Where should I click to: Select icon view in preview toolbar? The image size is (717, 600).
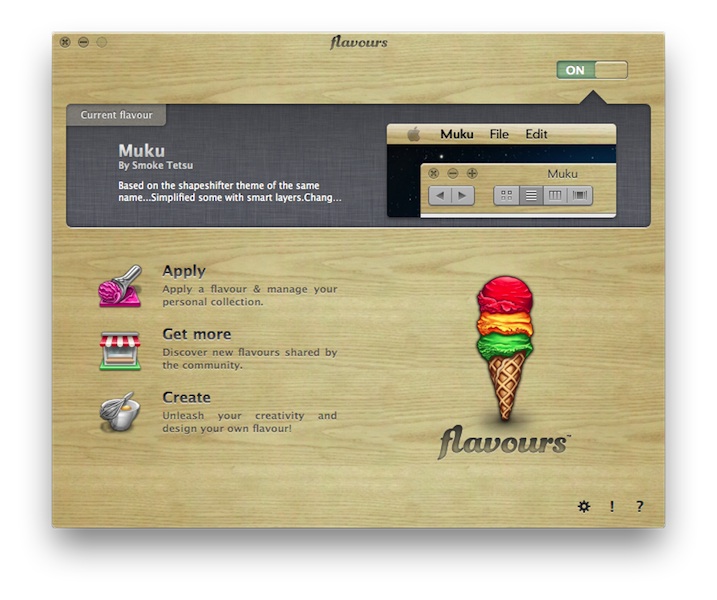click(507, 196)
